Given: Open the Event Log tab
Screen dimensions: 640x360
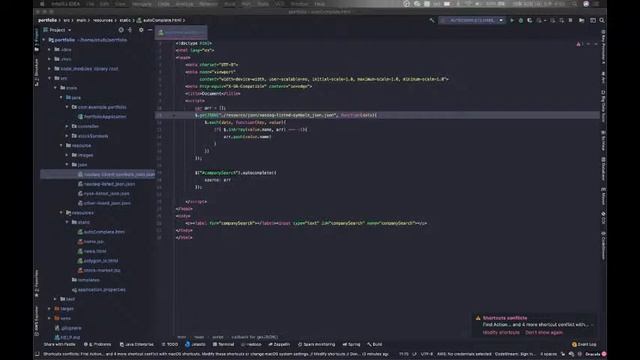Looking at the screenshot, I should pos(584,344).
